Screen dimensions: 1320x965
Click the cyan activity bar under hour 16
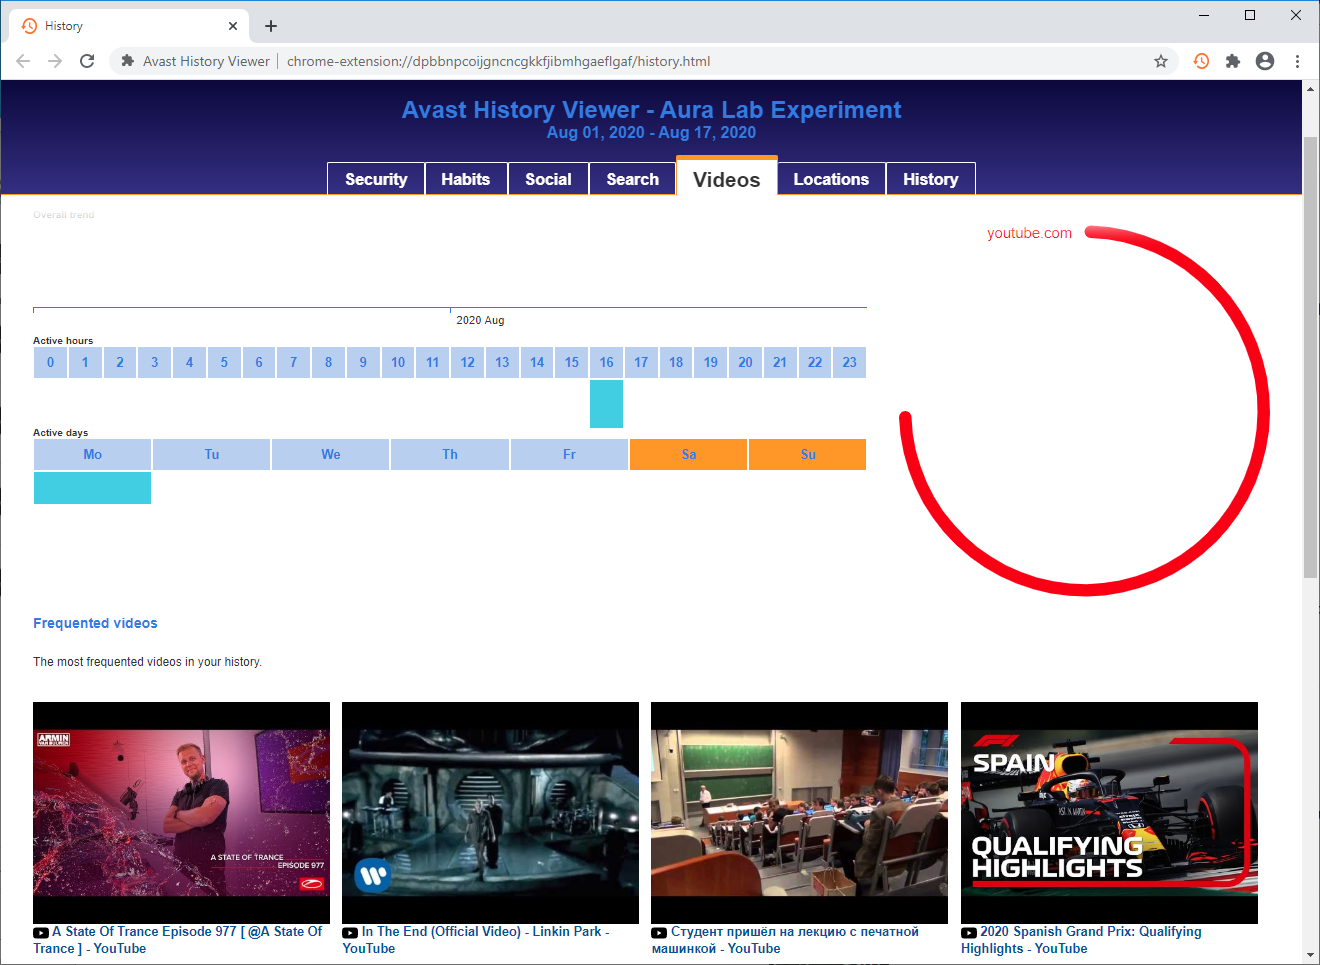click(x=606, y=404)
